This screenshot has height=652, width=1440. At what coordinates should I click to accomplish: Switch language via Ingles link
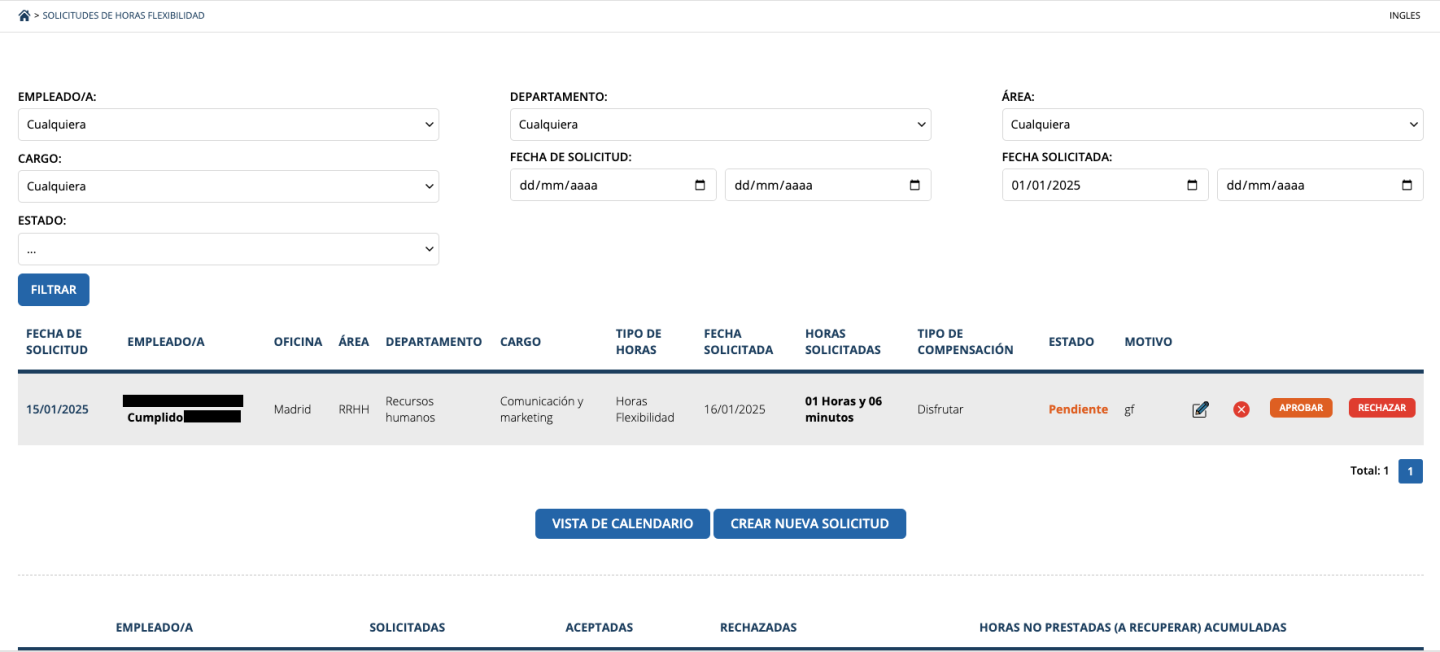1404,16
